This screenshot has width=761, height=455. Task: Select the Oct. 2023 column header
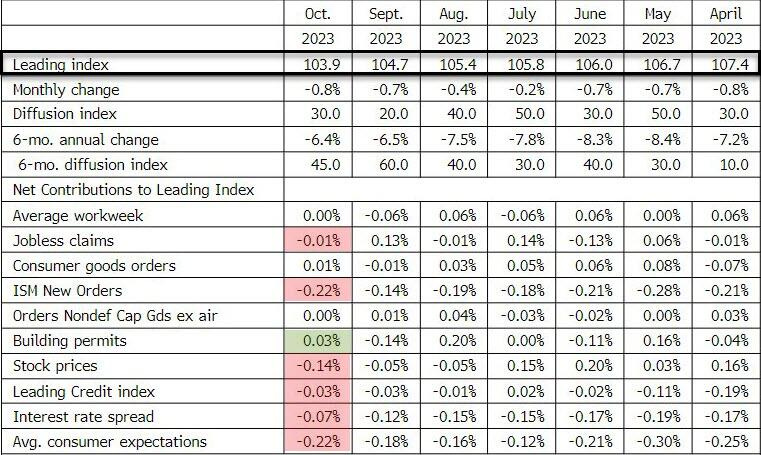(x=318, y=27)
